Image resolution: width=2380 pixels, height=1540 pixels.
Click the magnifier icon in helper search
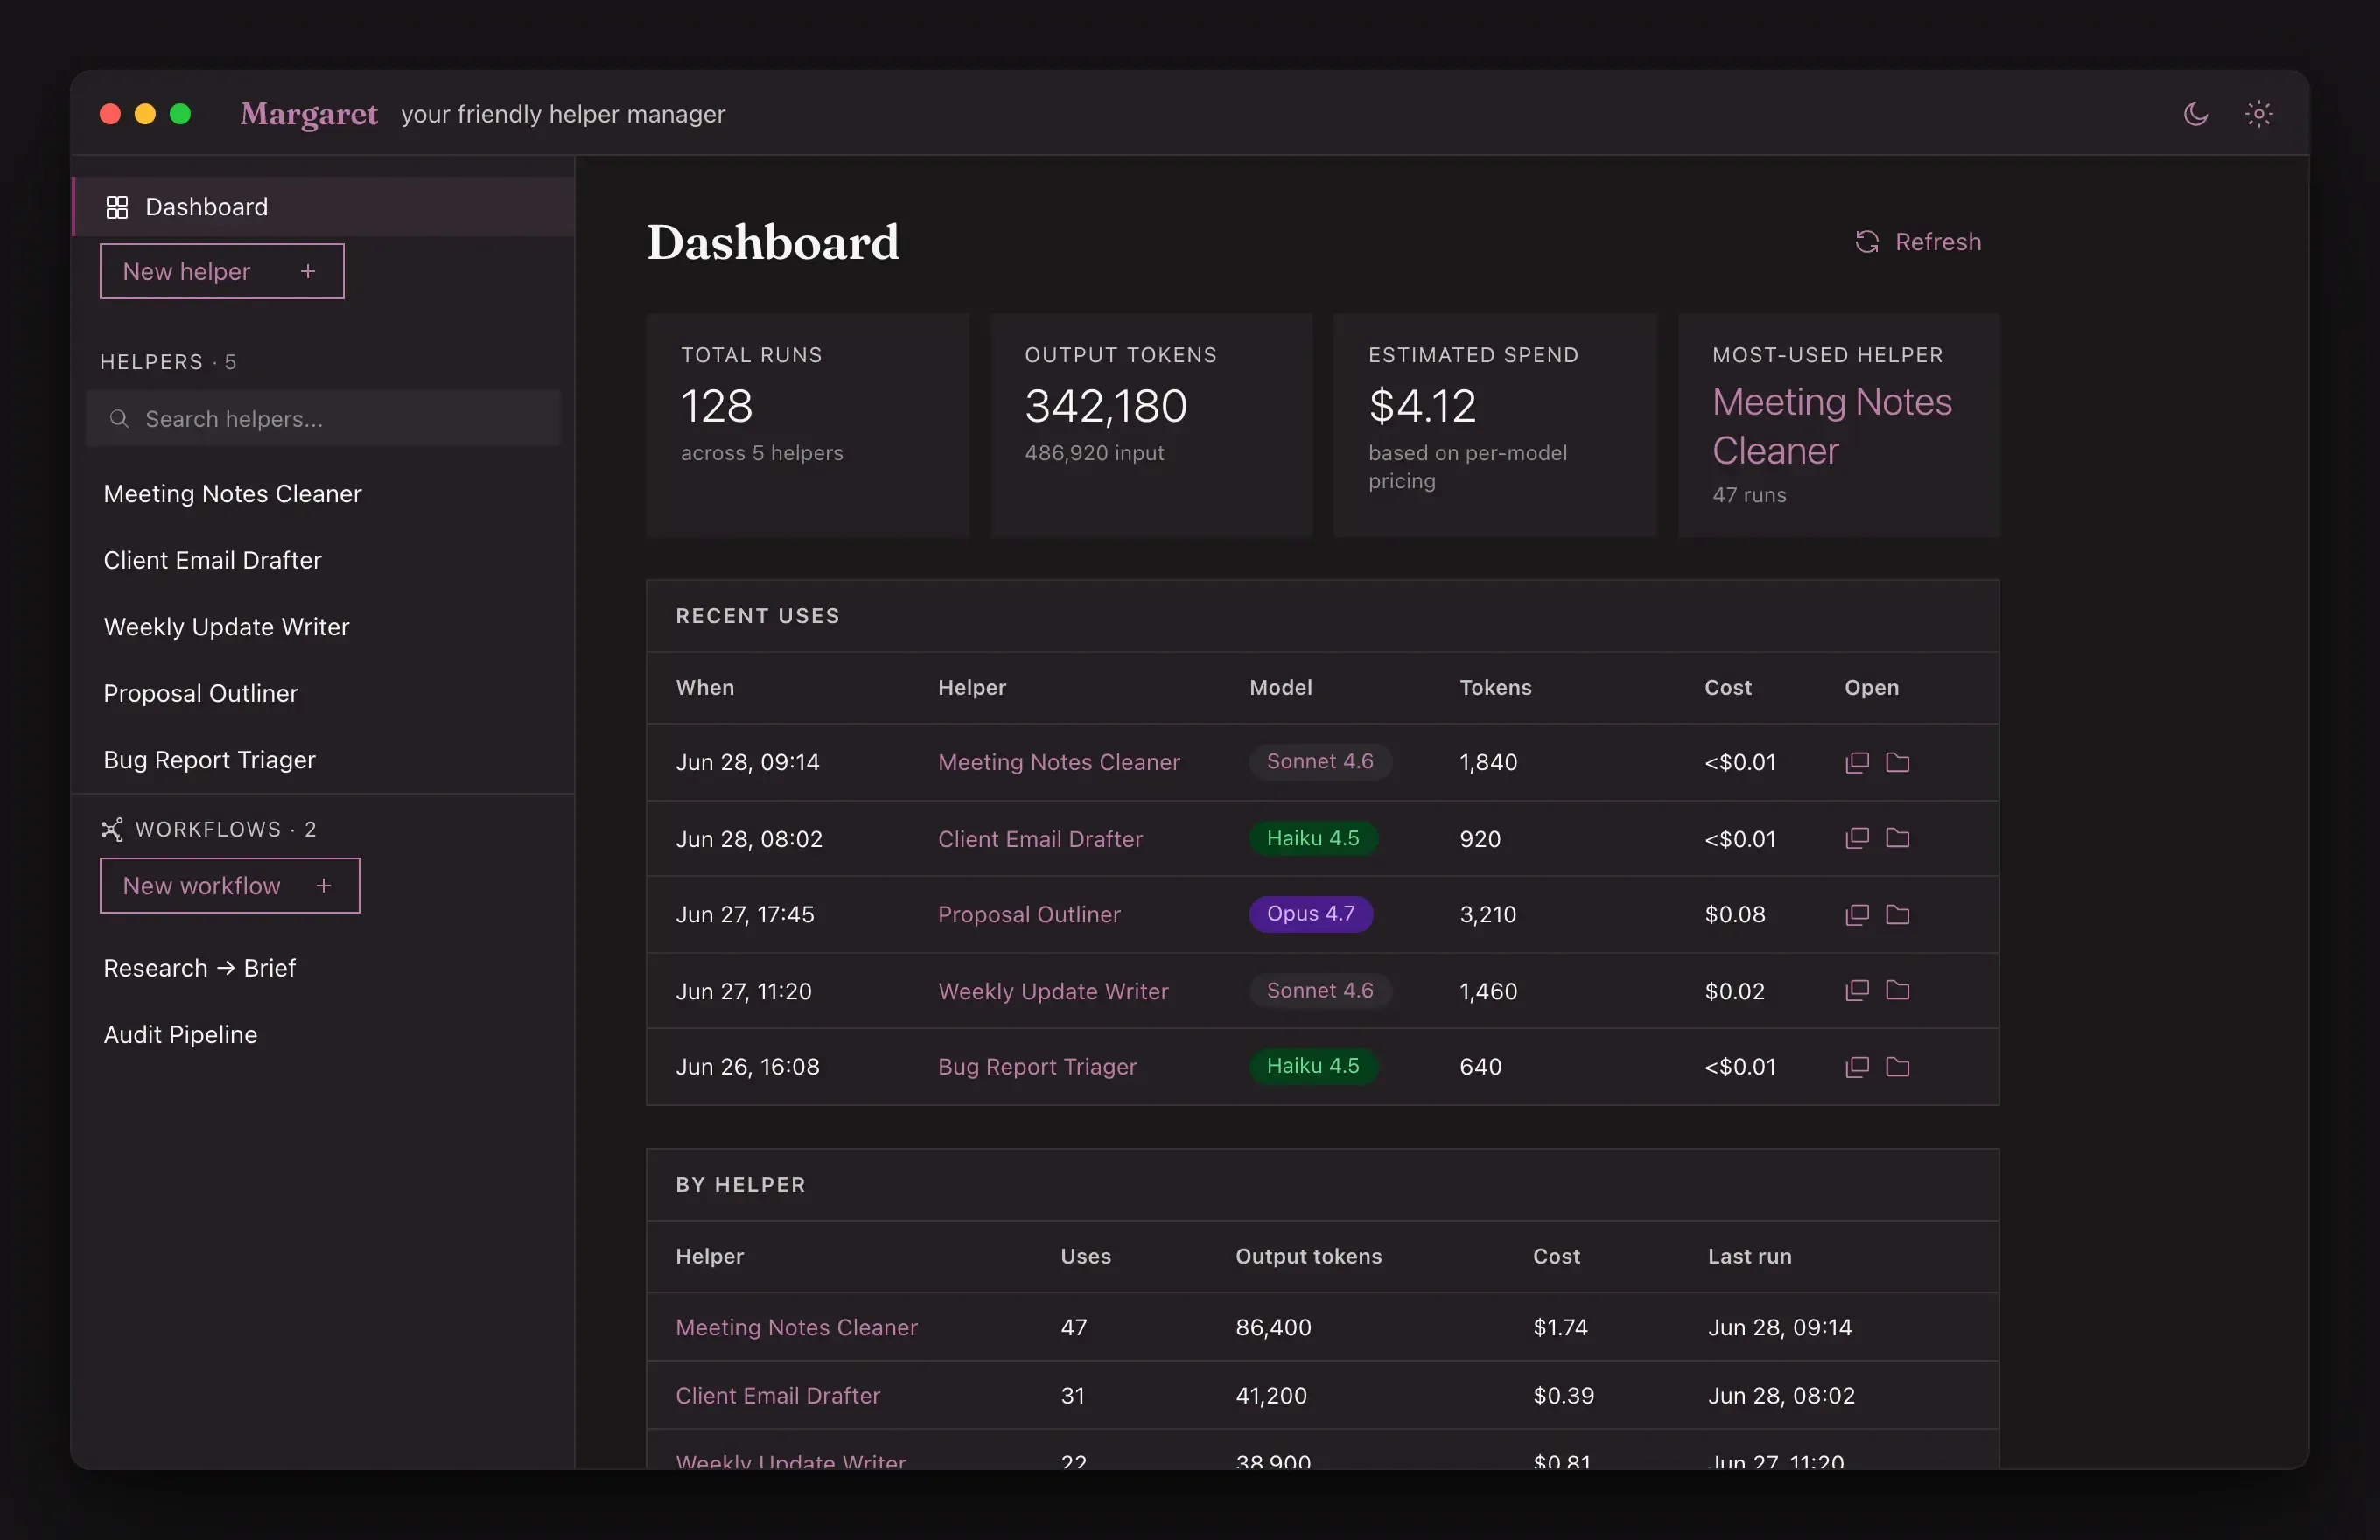119,418
